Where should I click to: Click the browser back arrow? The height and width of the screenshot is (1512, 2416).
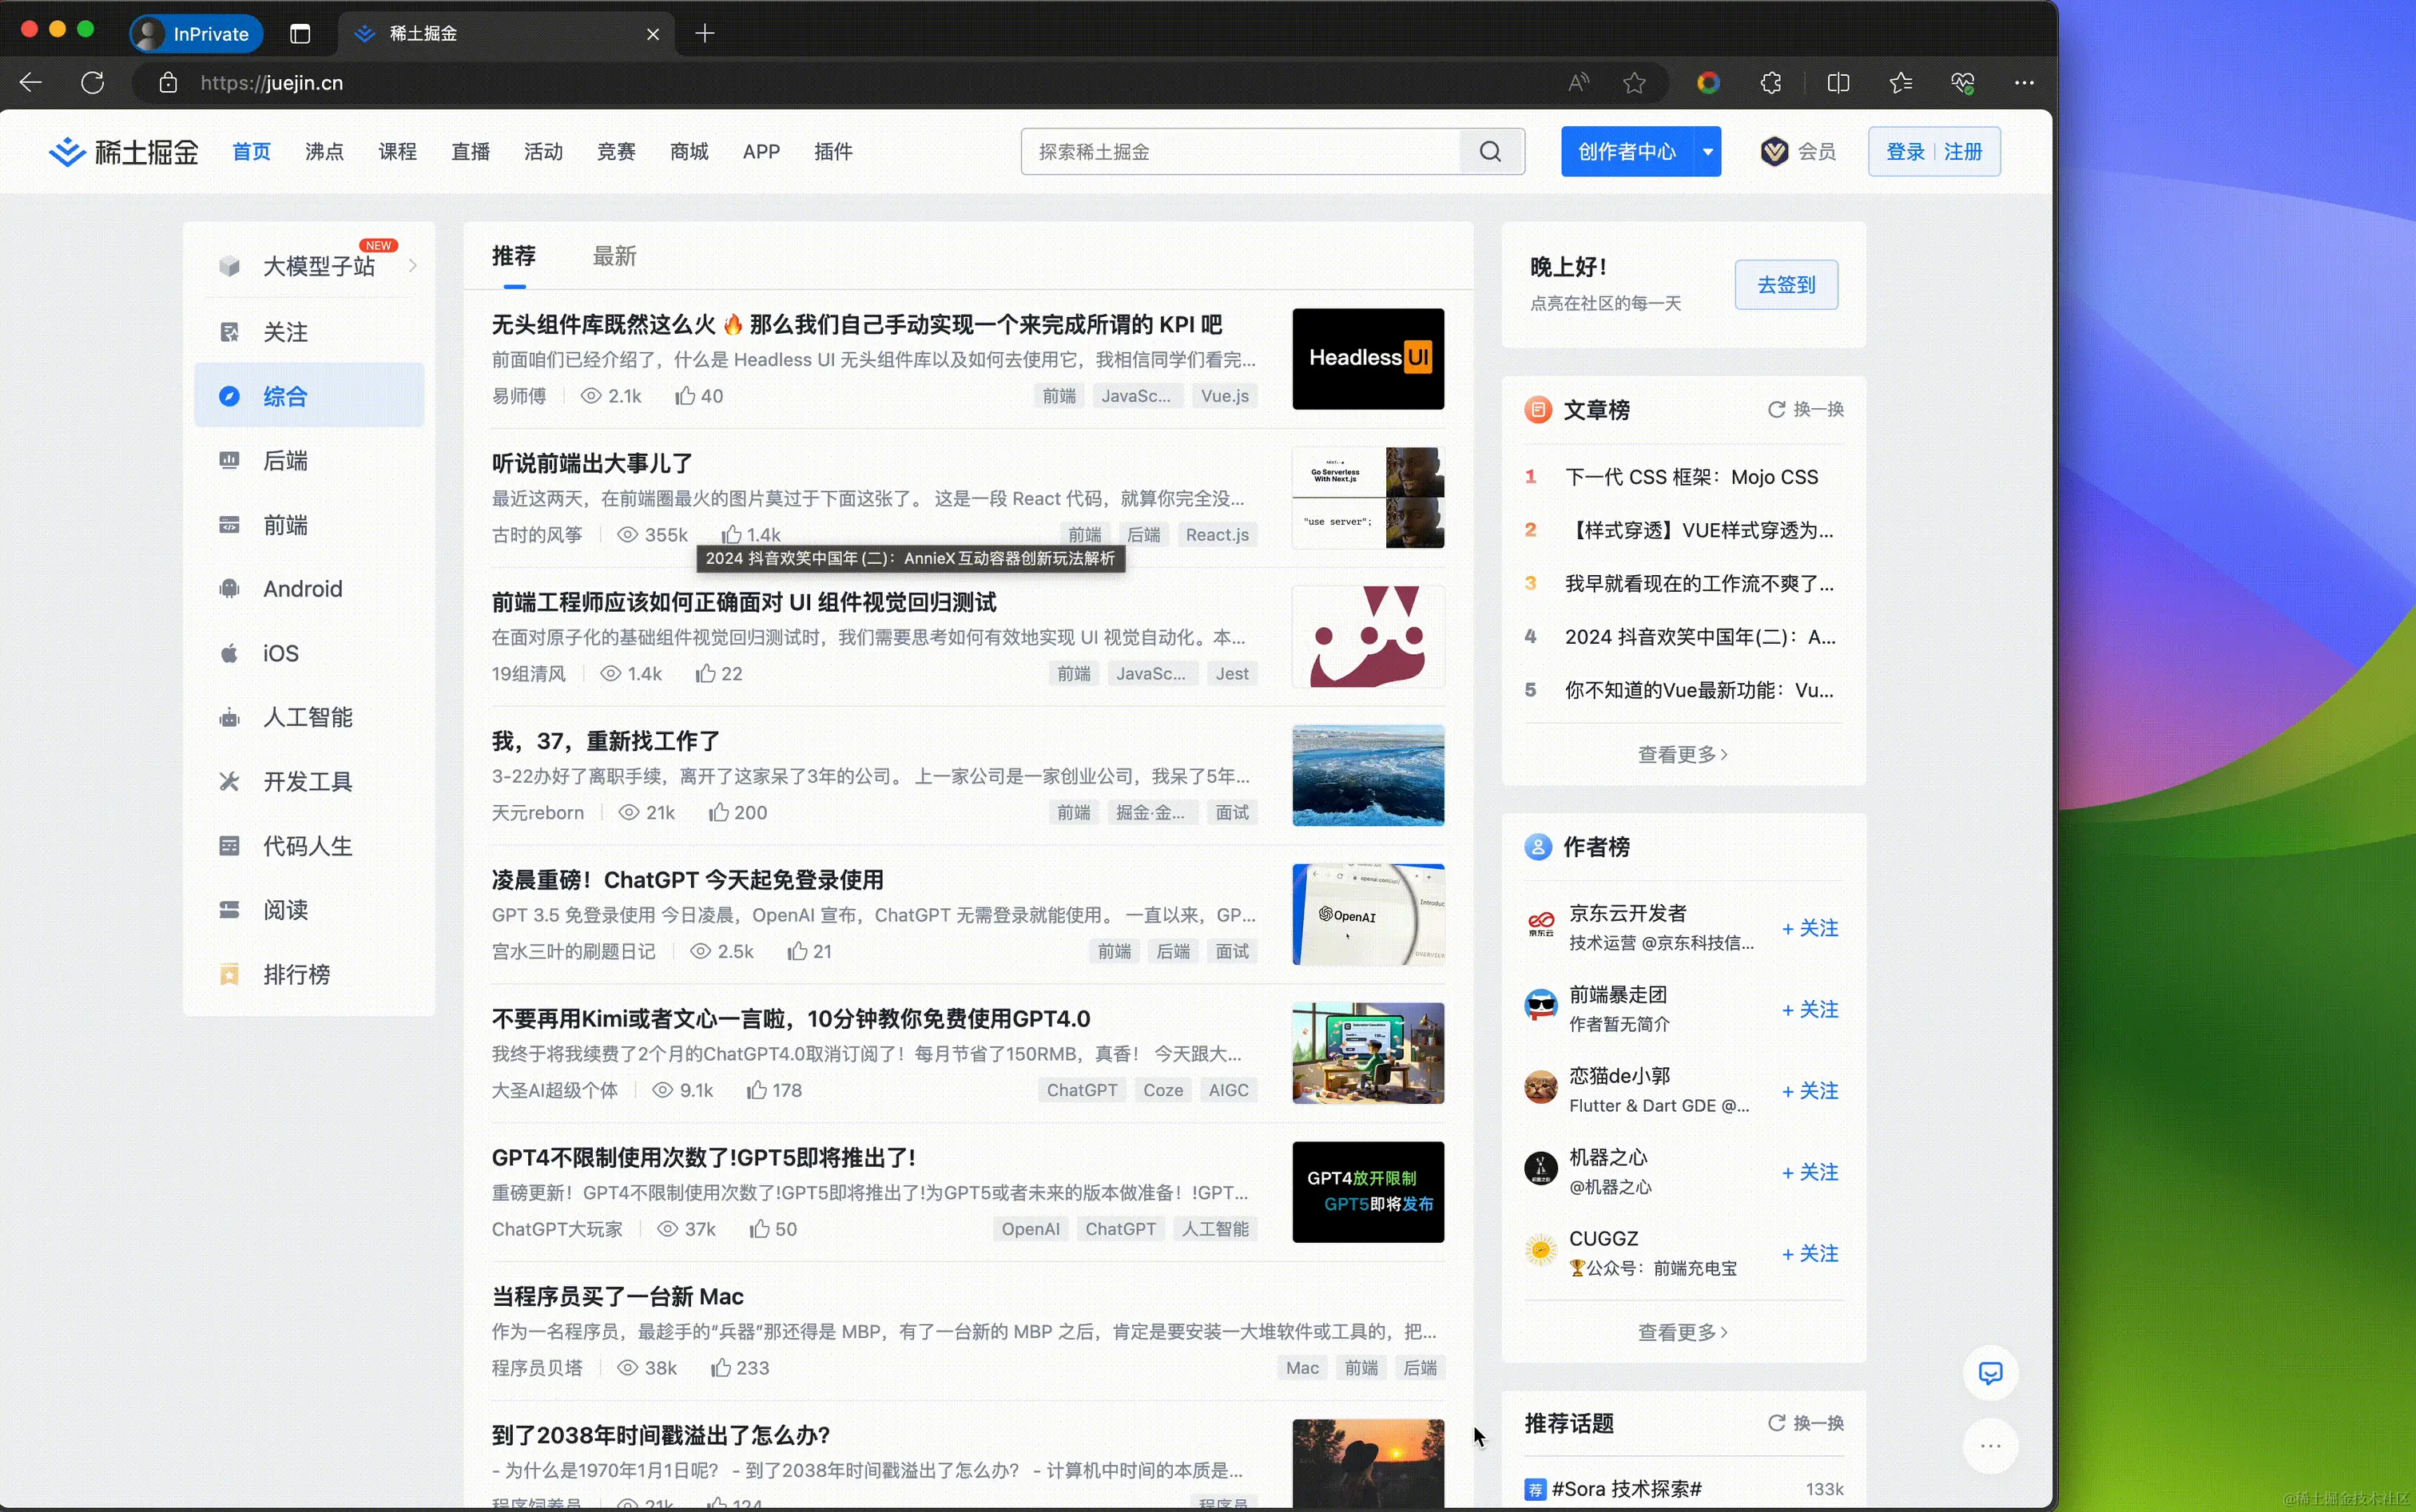click(x=31, y=83)
